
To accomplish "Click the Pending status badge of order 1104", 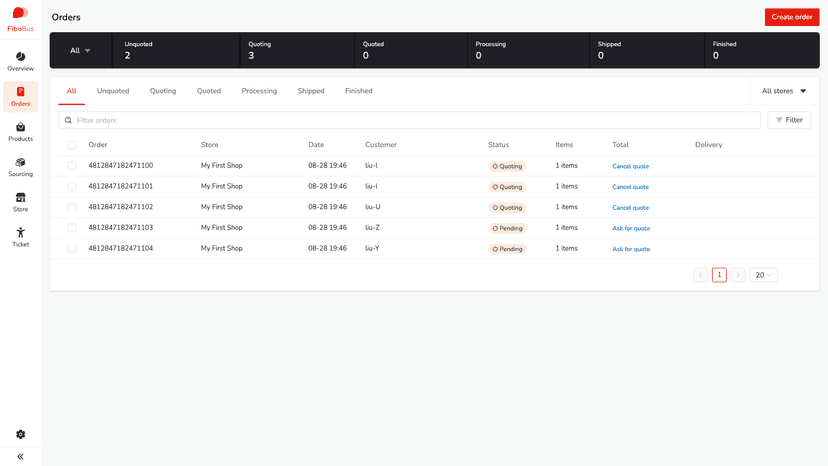I will point(507,249).
